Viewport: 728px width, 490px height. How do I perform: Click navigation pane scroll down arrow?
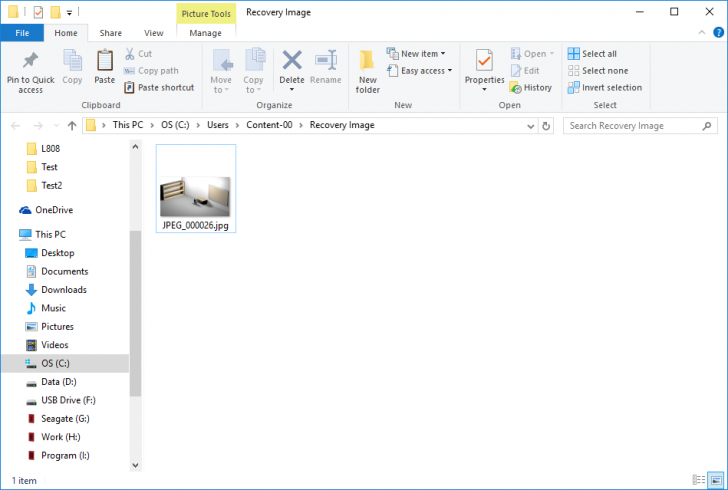click(135, 465)
